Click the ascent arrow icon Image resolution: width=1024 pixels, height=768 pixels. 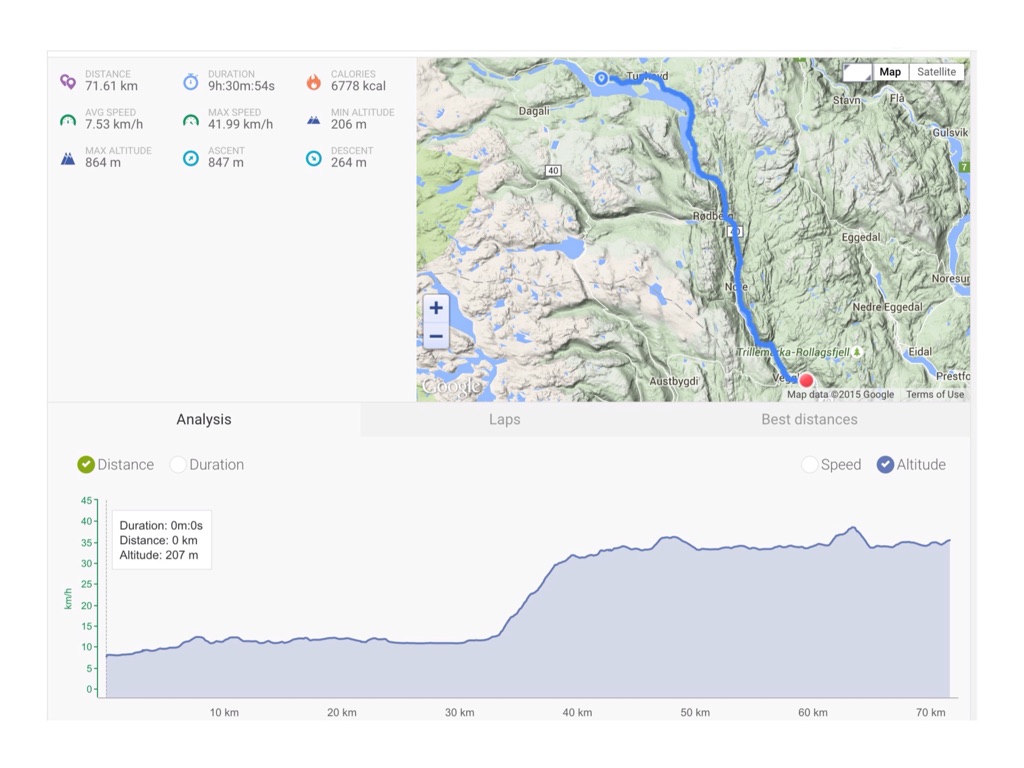point(191,158)
